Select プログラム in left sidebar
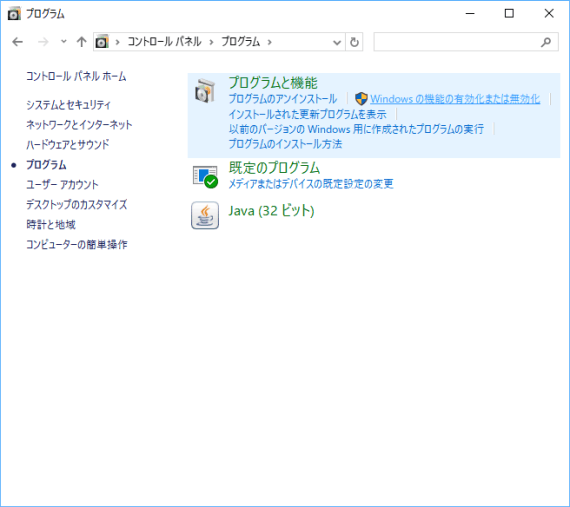 (x=46, y=165)
